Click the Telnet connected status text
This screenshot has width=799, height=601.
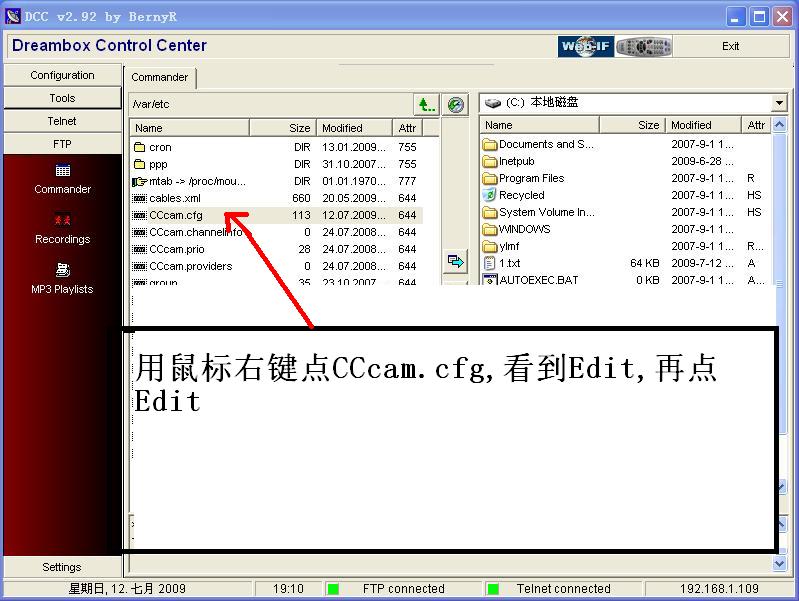click(x=564, y=589)
